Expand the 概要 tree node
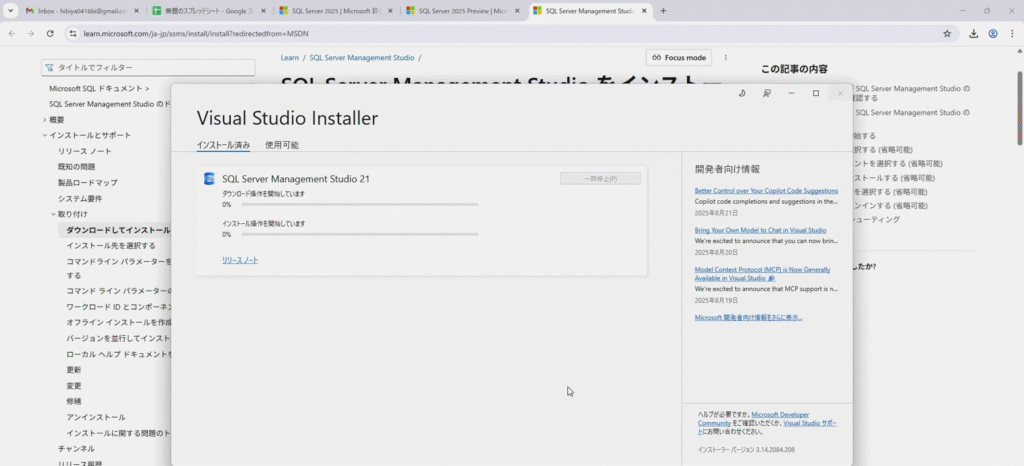The width and height of the screenshot is (1024, 466). [44, 120]
